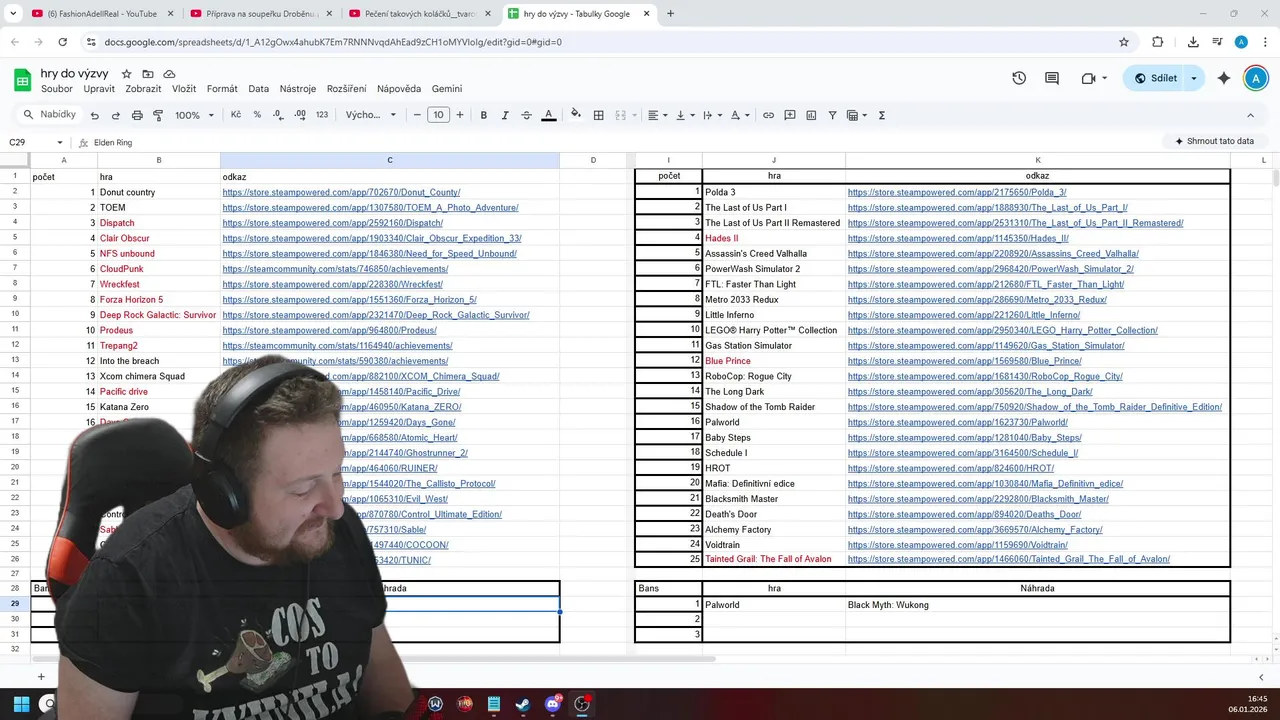This screenshot has width=1280, height=720.
Task: Open the Zobrazit menu
Action: click(x=143, y=89)
